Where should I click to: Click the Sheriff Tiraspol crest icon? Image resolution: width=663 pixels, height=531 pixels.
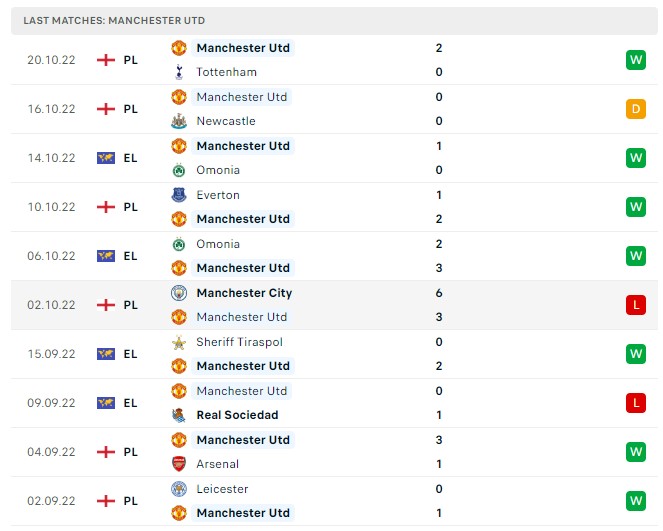(179, 342)
